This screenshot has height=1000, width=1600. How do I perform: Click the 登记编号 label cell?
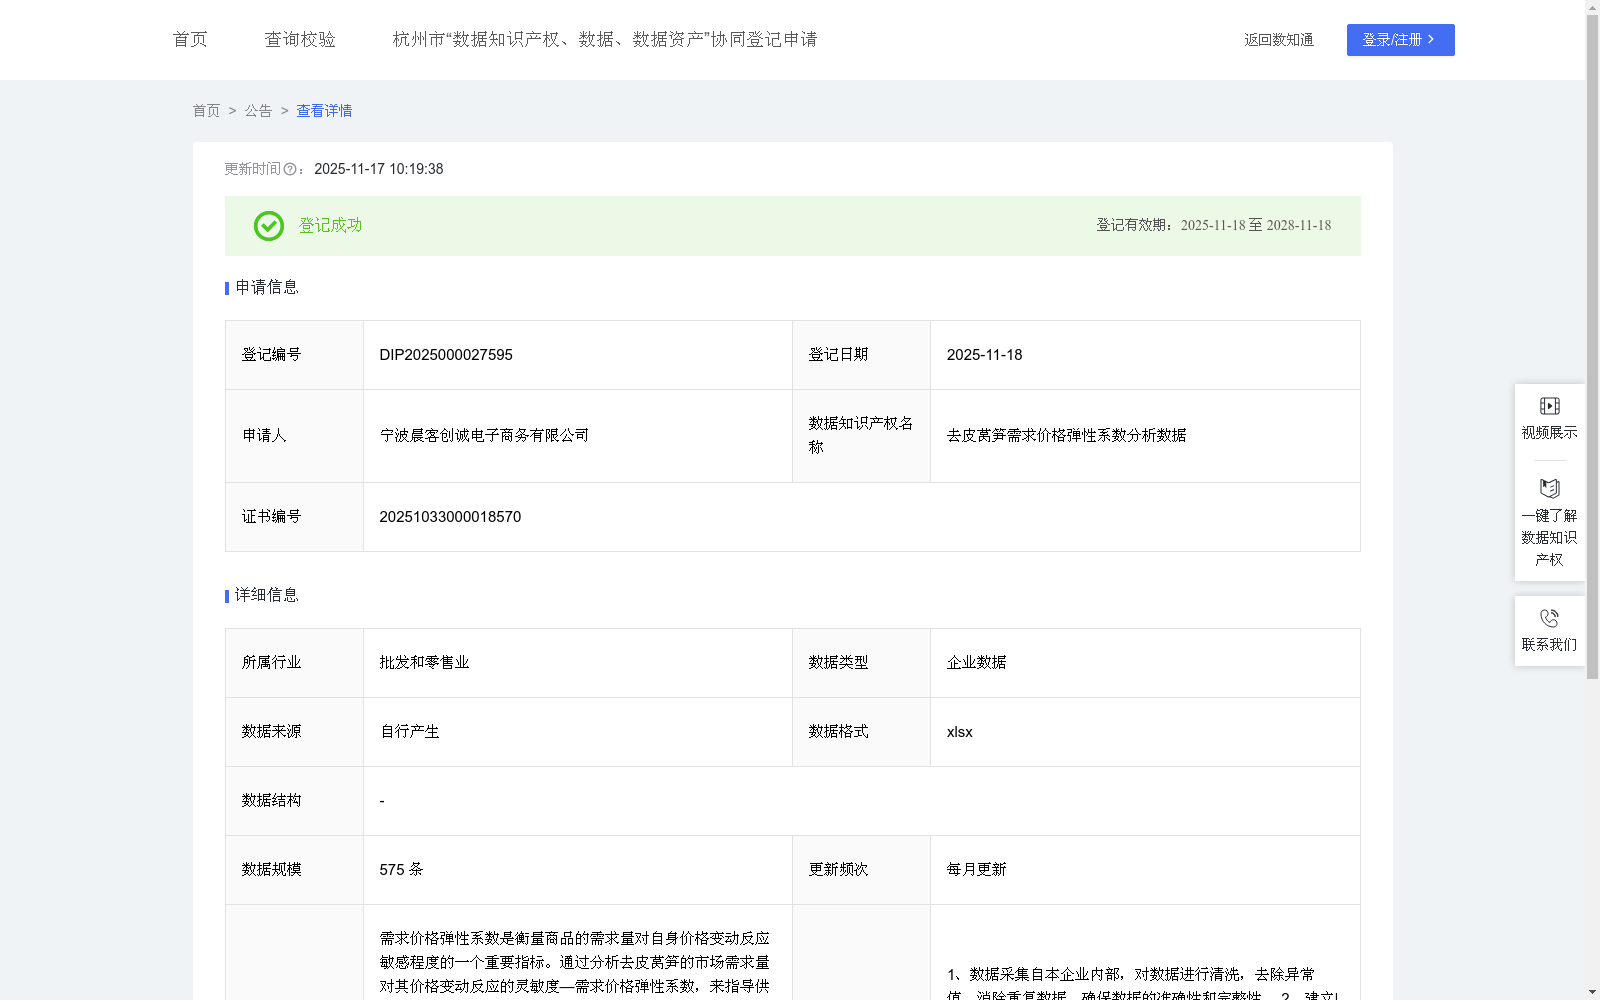point(295,355)
